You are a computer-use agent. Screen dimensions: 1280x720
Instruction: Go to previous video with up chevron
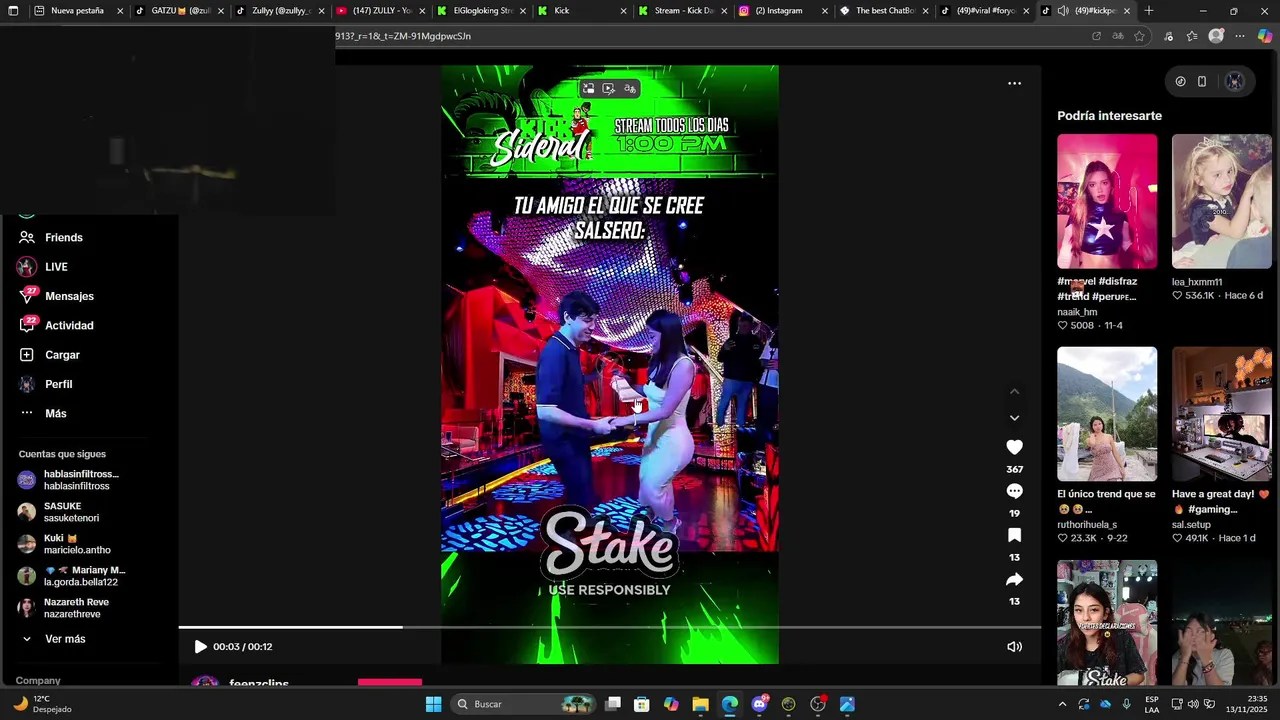(1014, 391)
